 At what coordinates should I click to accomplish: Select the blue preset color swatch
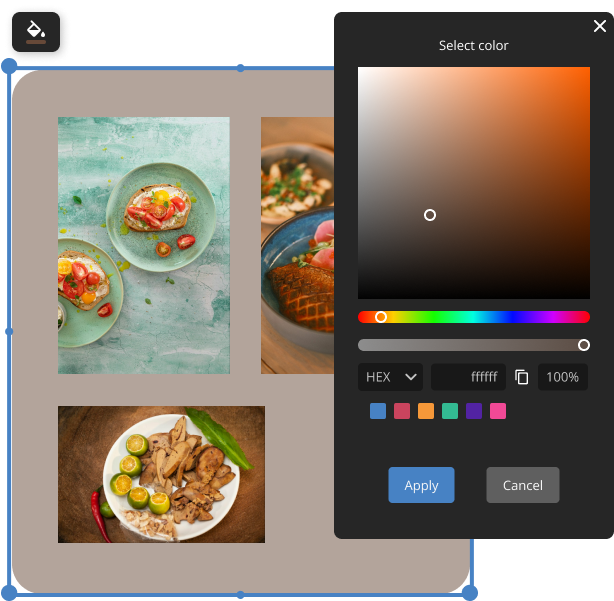point(377,411)
